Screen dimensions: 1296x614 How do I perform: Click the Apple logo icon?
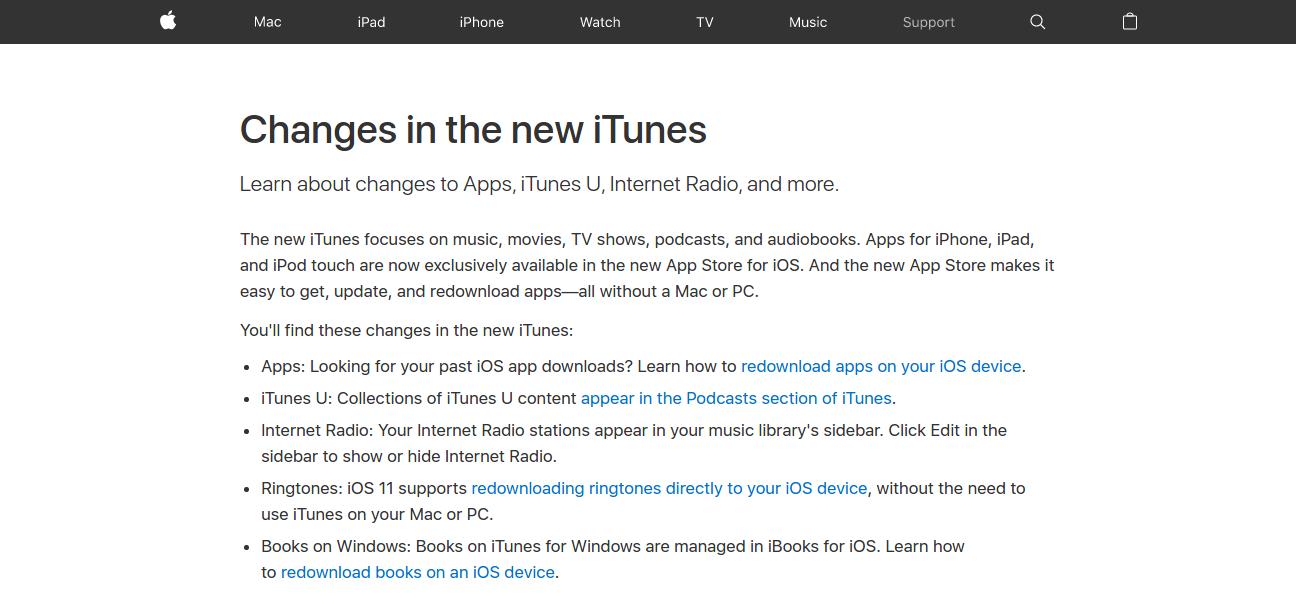pos(168,21)
